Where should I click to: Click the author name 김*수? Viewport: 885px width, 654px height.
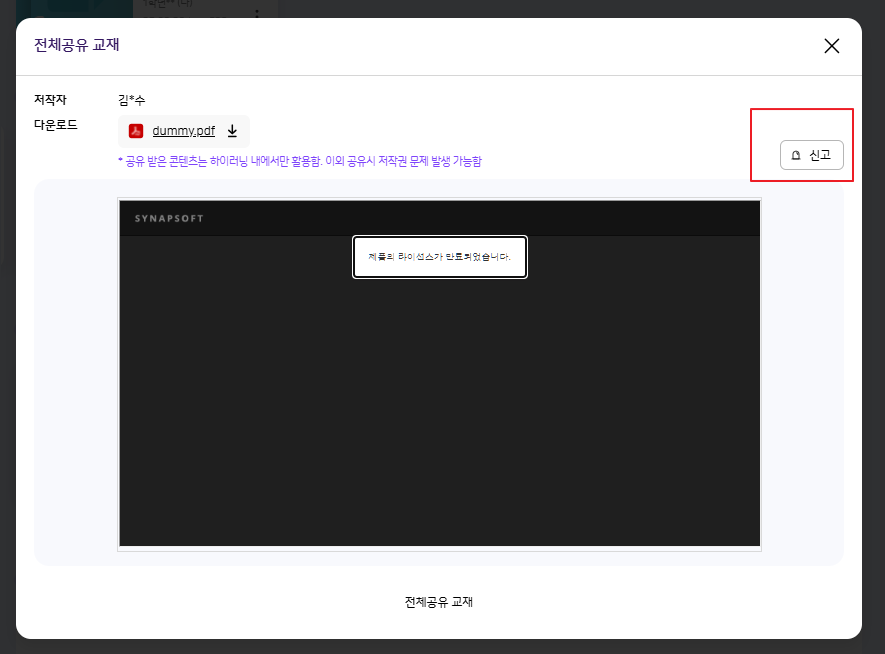pyautogui.click(x=131, y=100)
